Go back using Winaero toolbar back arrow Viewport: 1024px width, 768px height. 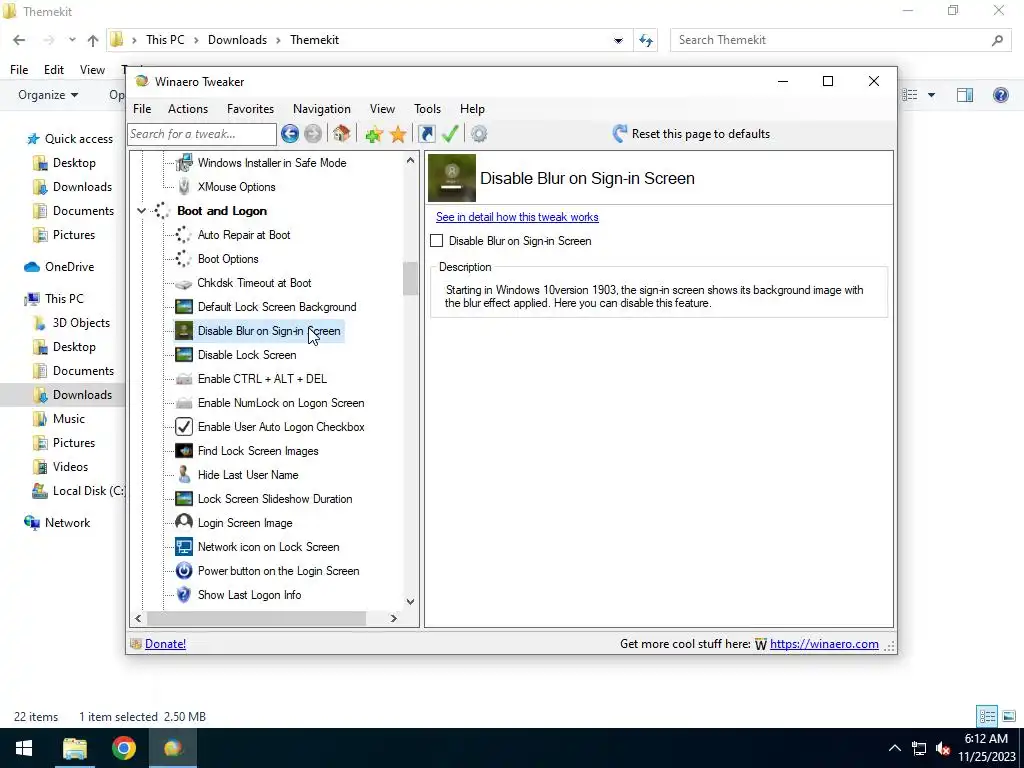click(290, 134)
